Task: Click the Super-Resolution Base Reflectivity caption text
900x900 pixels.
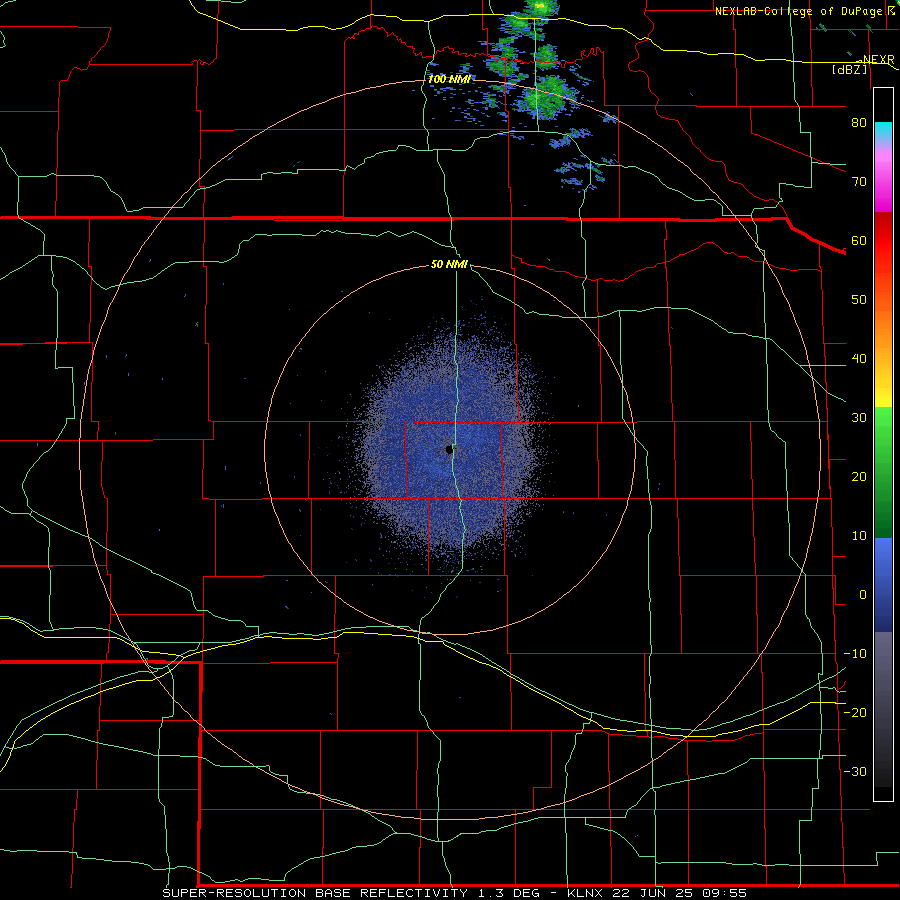Action: tap(455, 893)
